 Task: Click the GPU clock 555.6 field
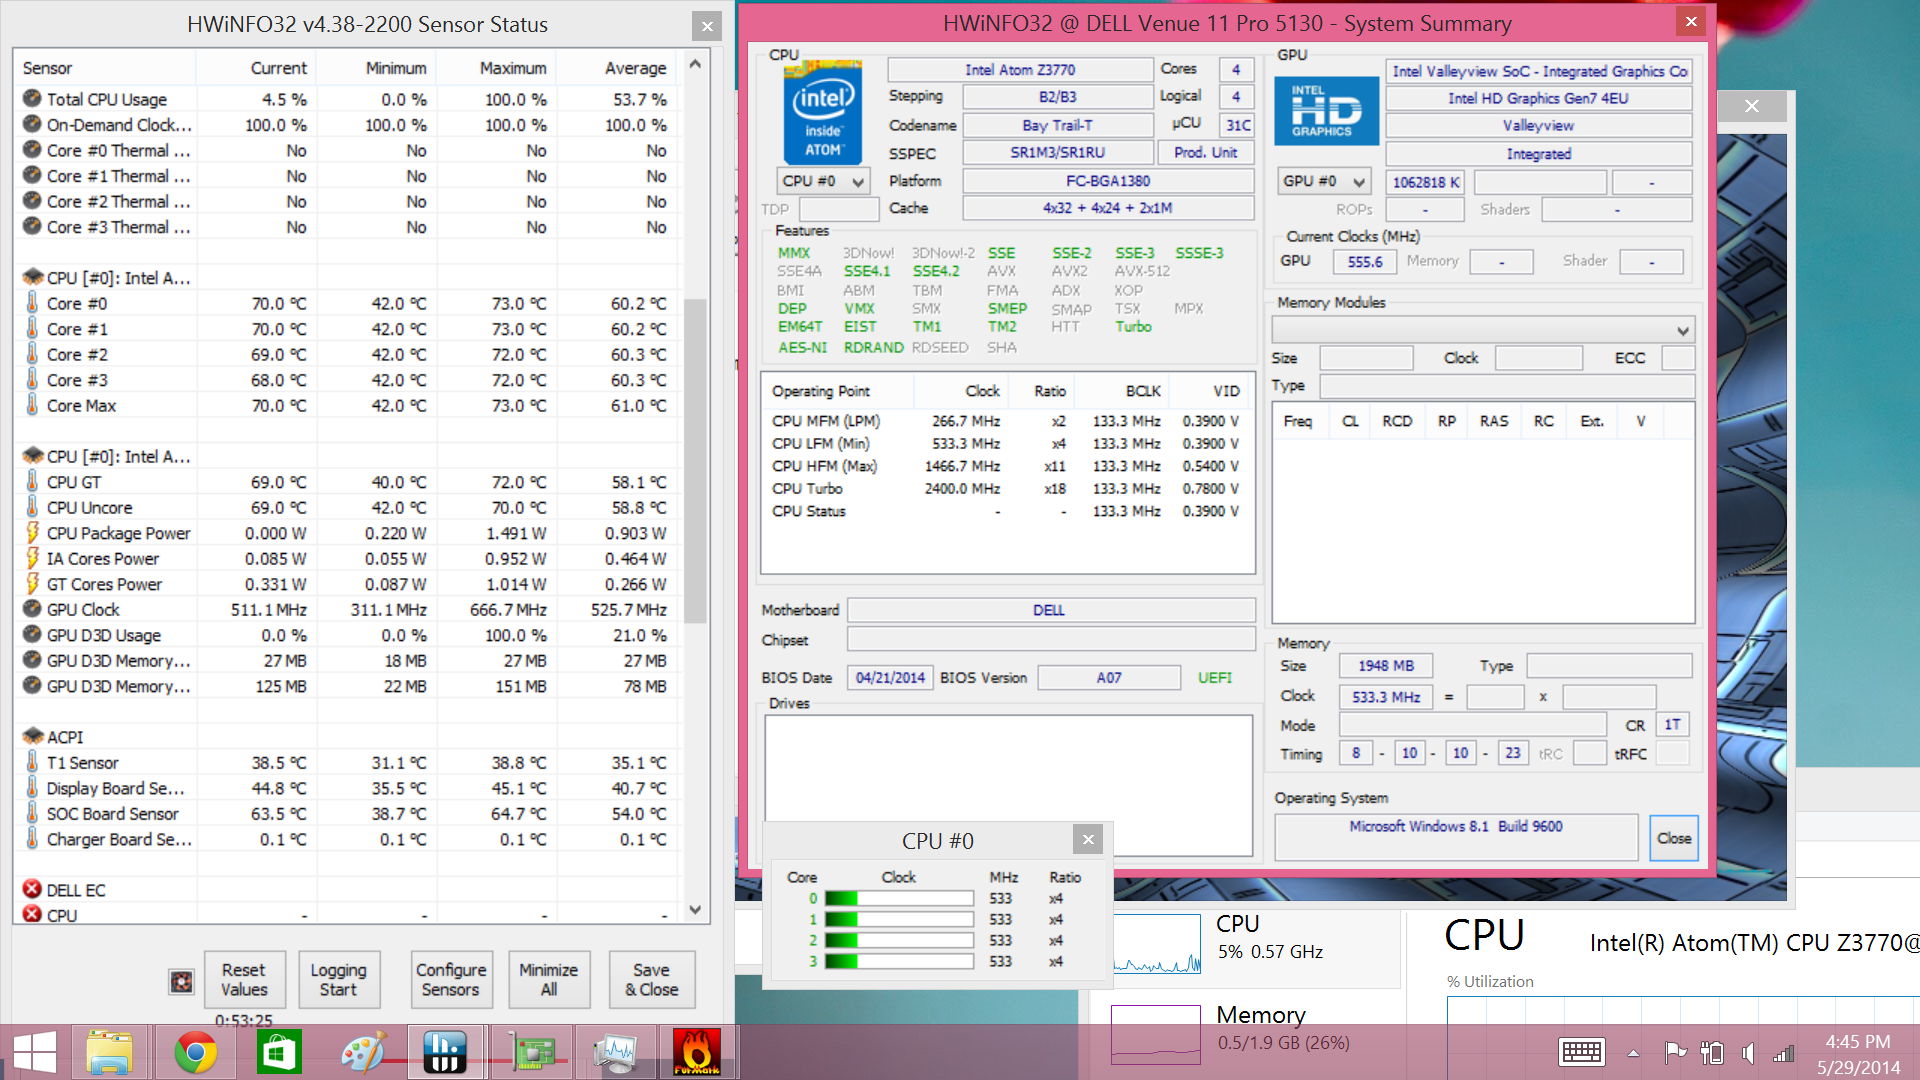pos(1365,262)
